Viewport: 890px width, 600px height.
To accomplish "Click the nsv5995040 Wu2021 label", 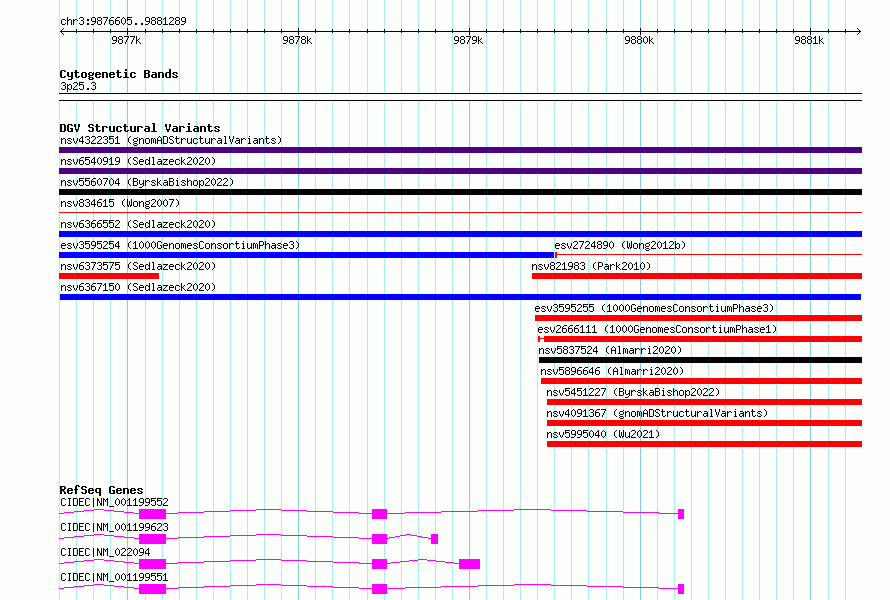I will click(x=603, y=434).
